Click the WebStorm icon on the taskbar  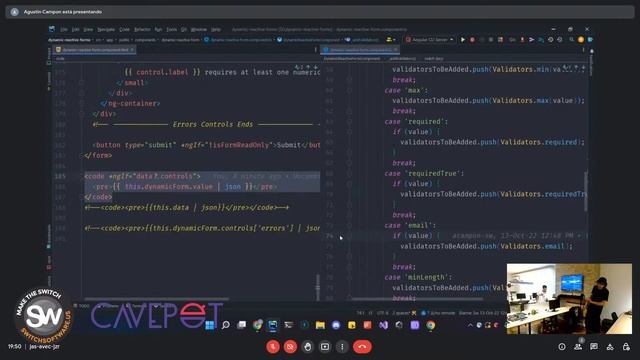point(273,325)
